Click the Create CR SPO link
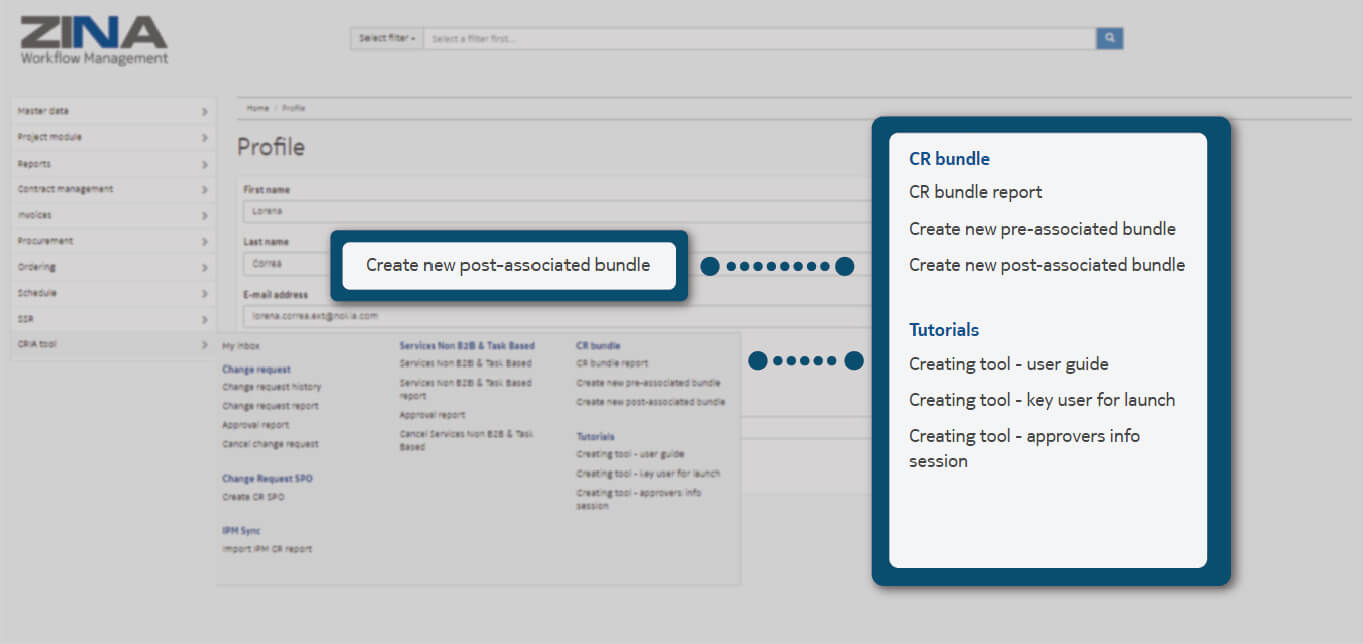1363x644 pixels. point(252,497)
